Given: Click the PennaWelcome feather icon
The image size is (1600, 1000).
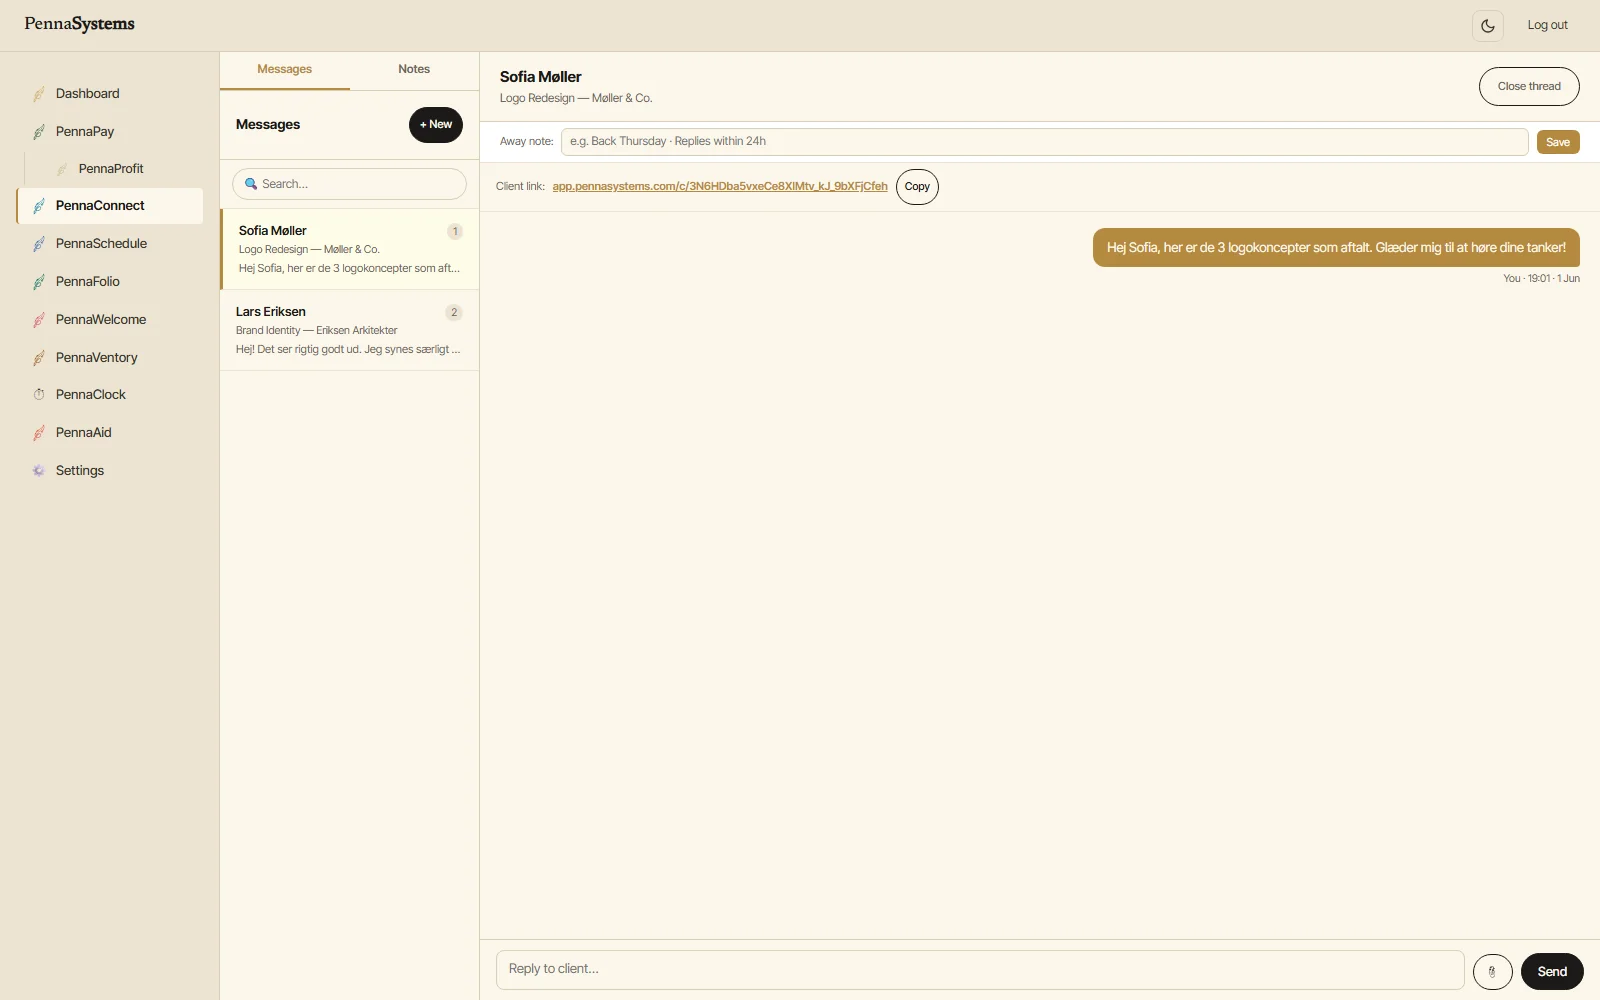Looking at the screenshot, I should point(39,320).
